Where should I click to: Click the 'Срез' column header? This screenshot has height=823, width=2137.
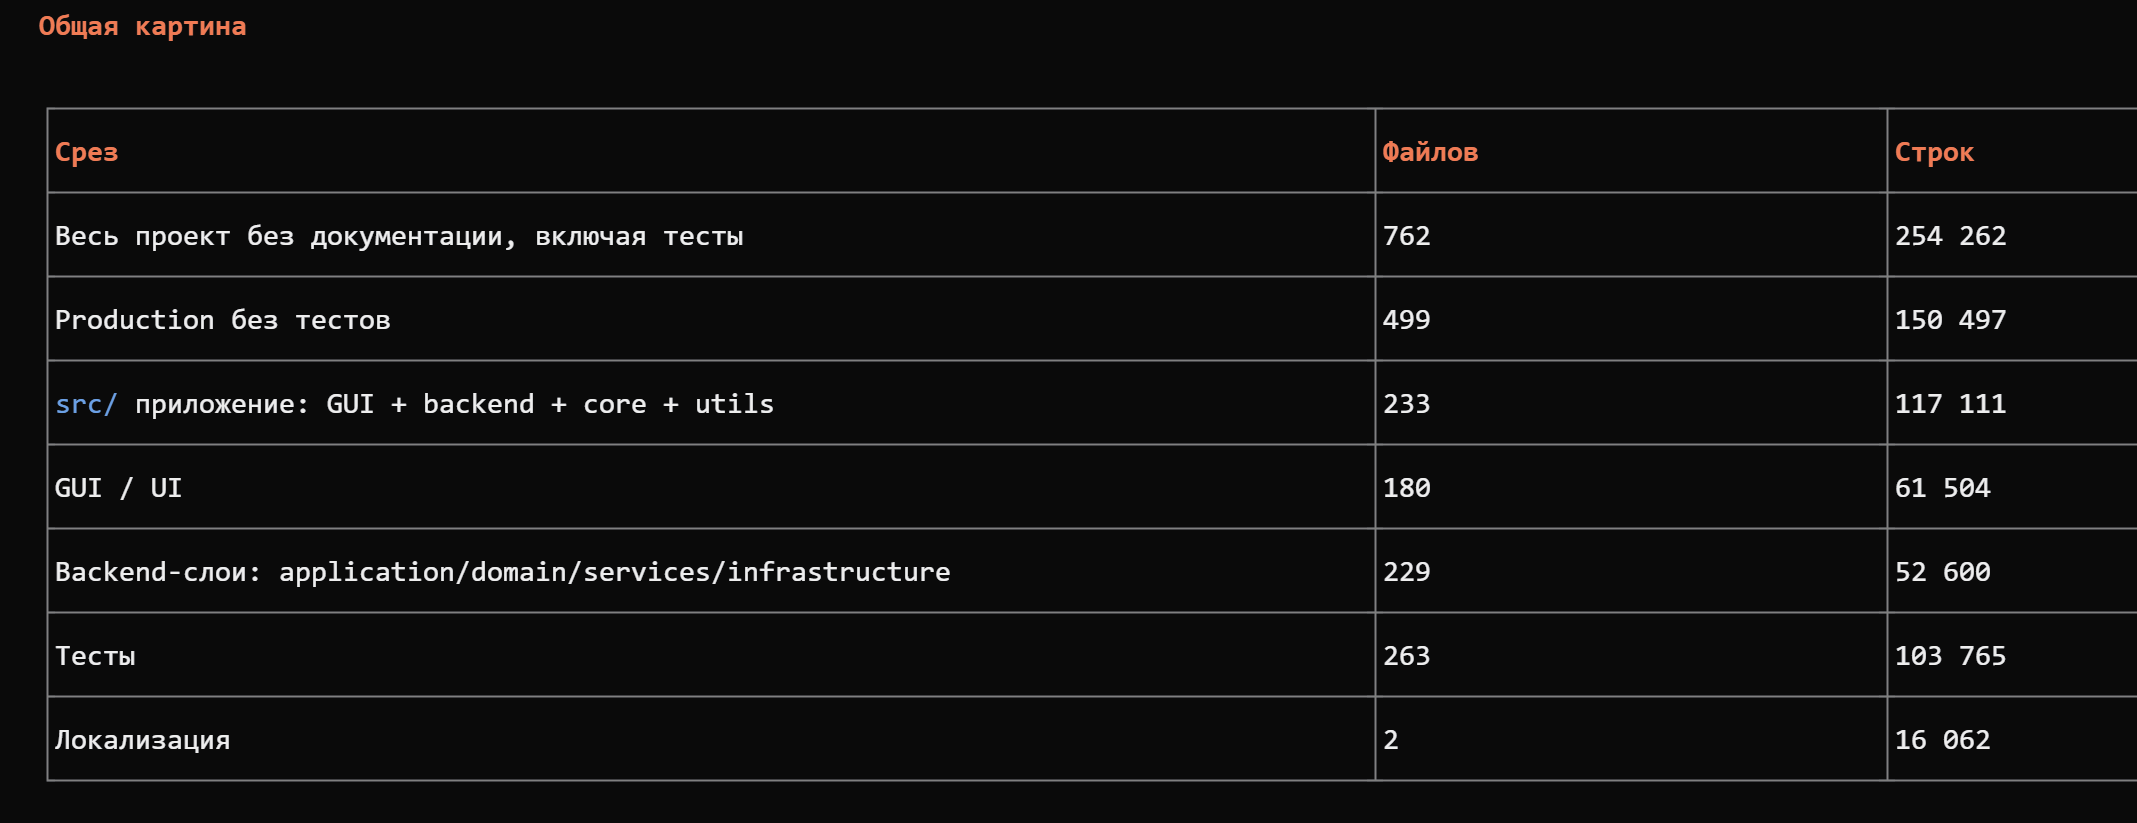click(87, 152)
